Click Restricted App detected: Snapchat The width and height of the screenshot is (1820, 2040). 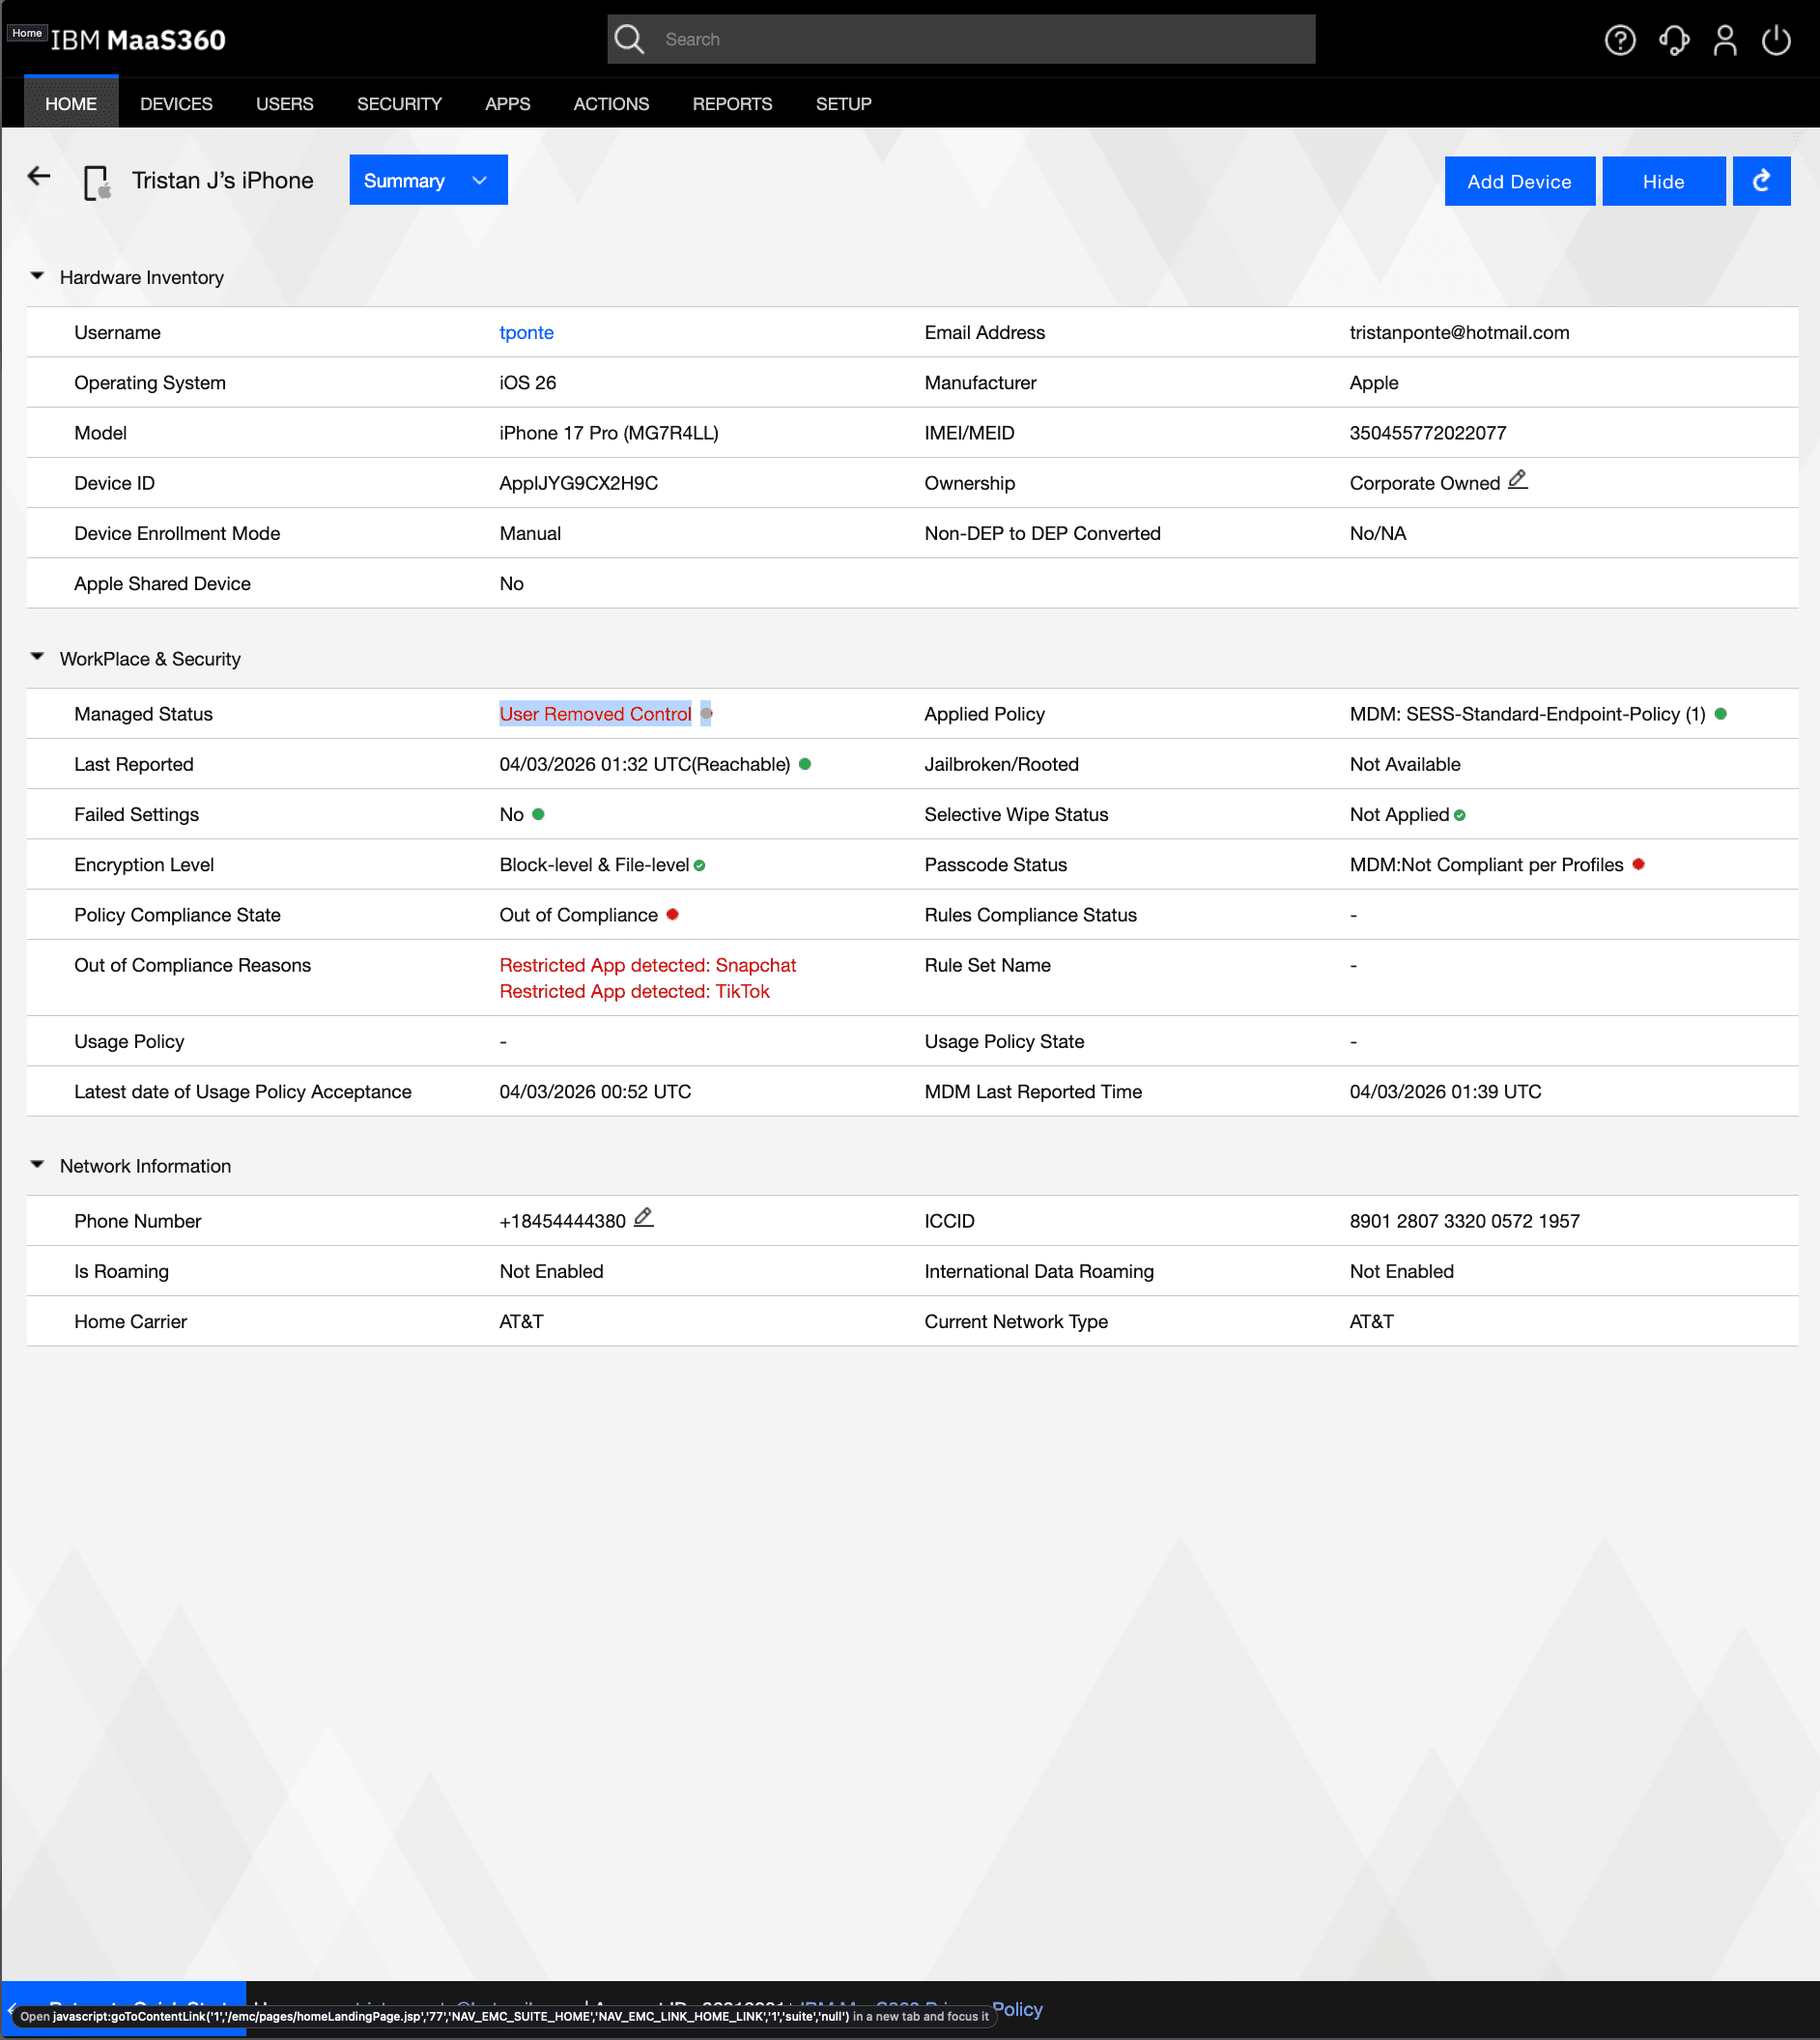pyautogui.click(x=647, y=965)
